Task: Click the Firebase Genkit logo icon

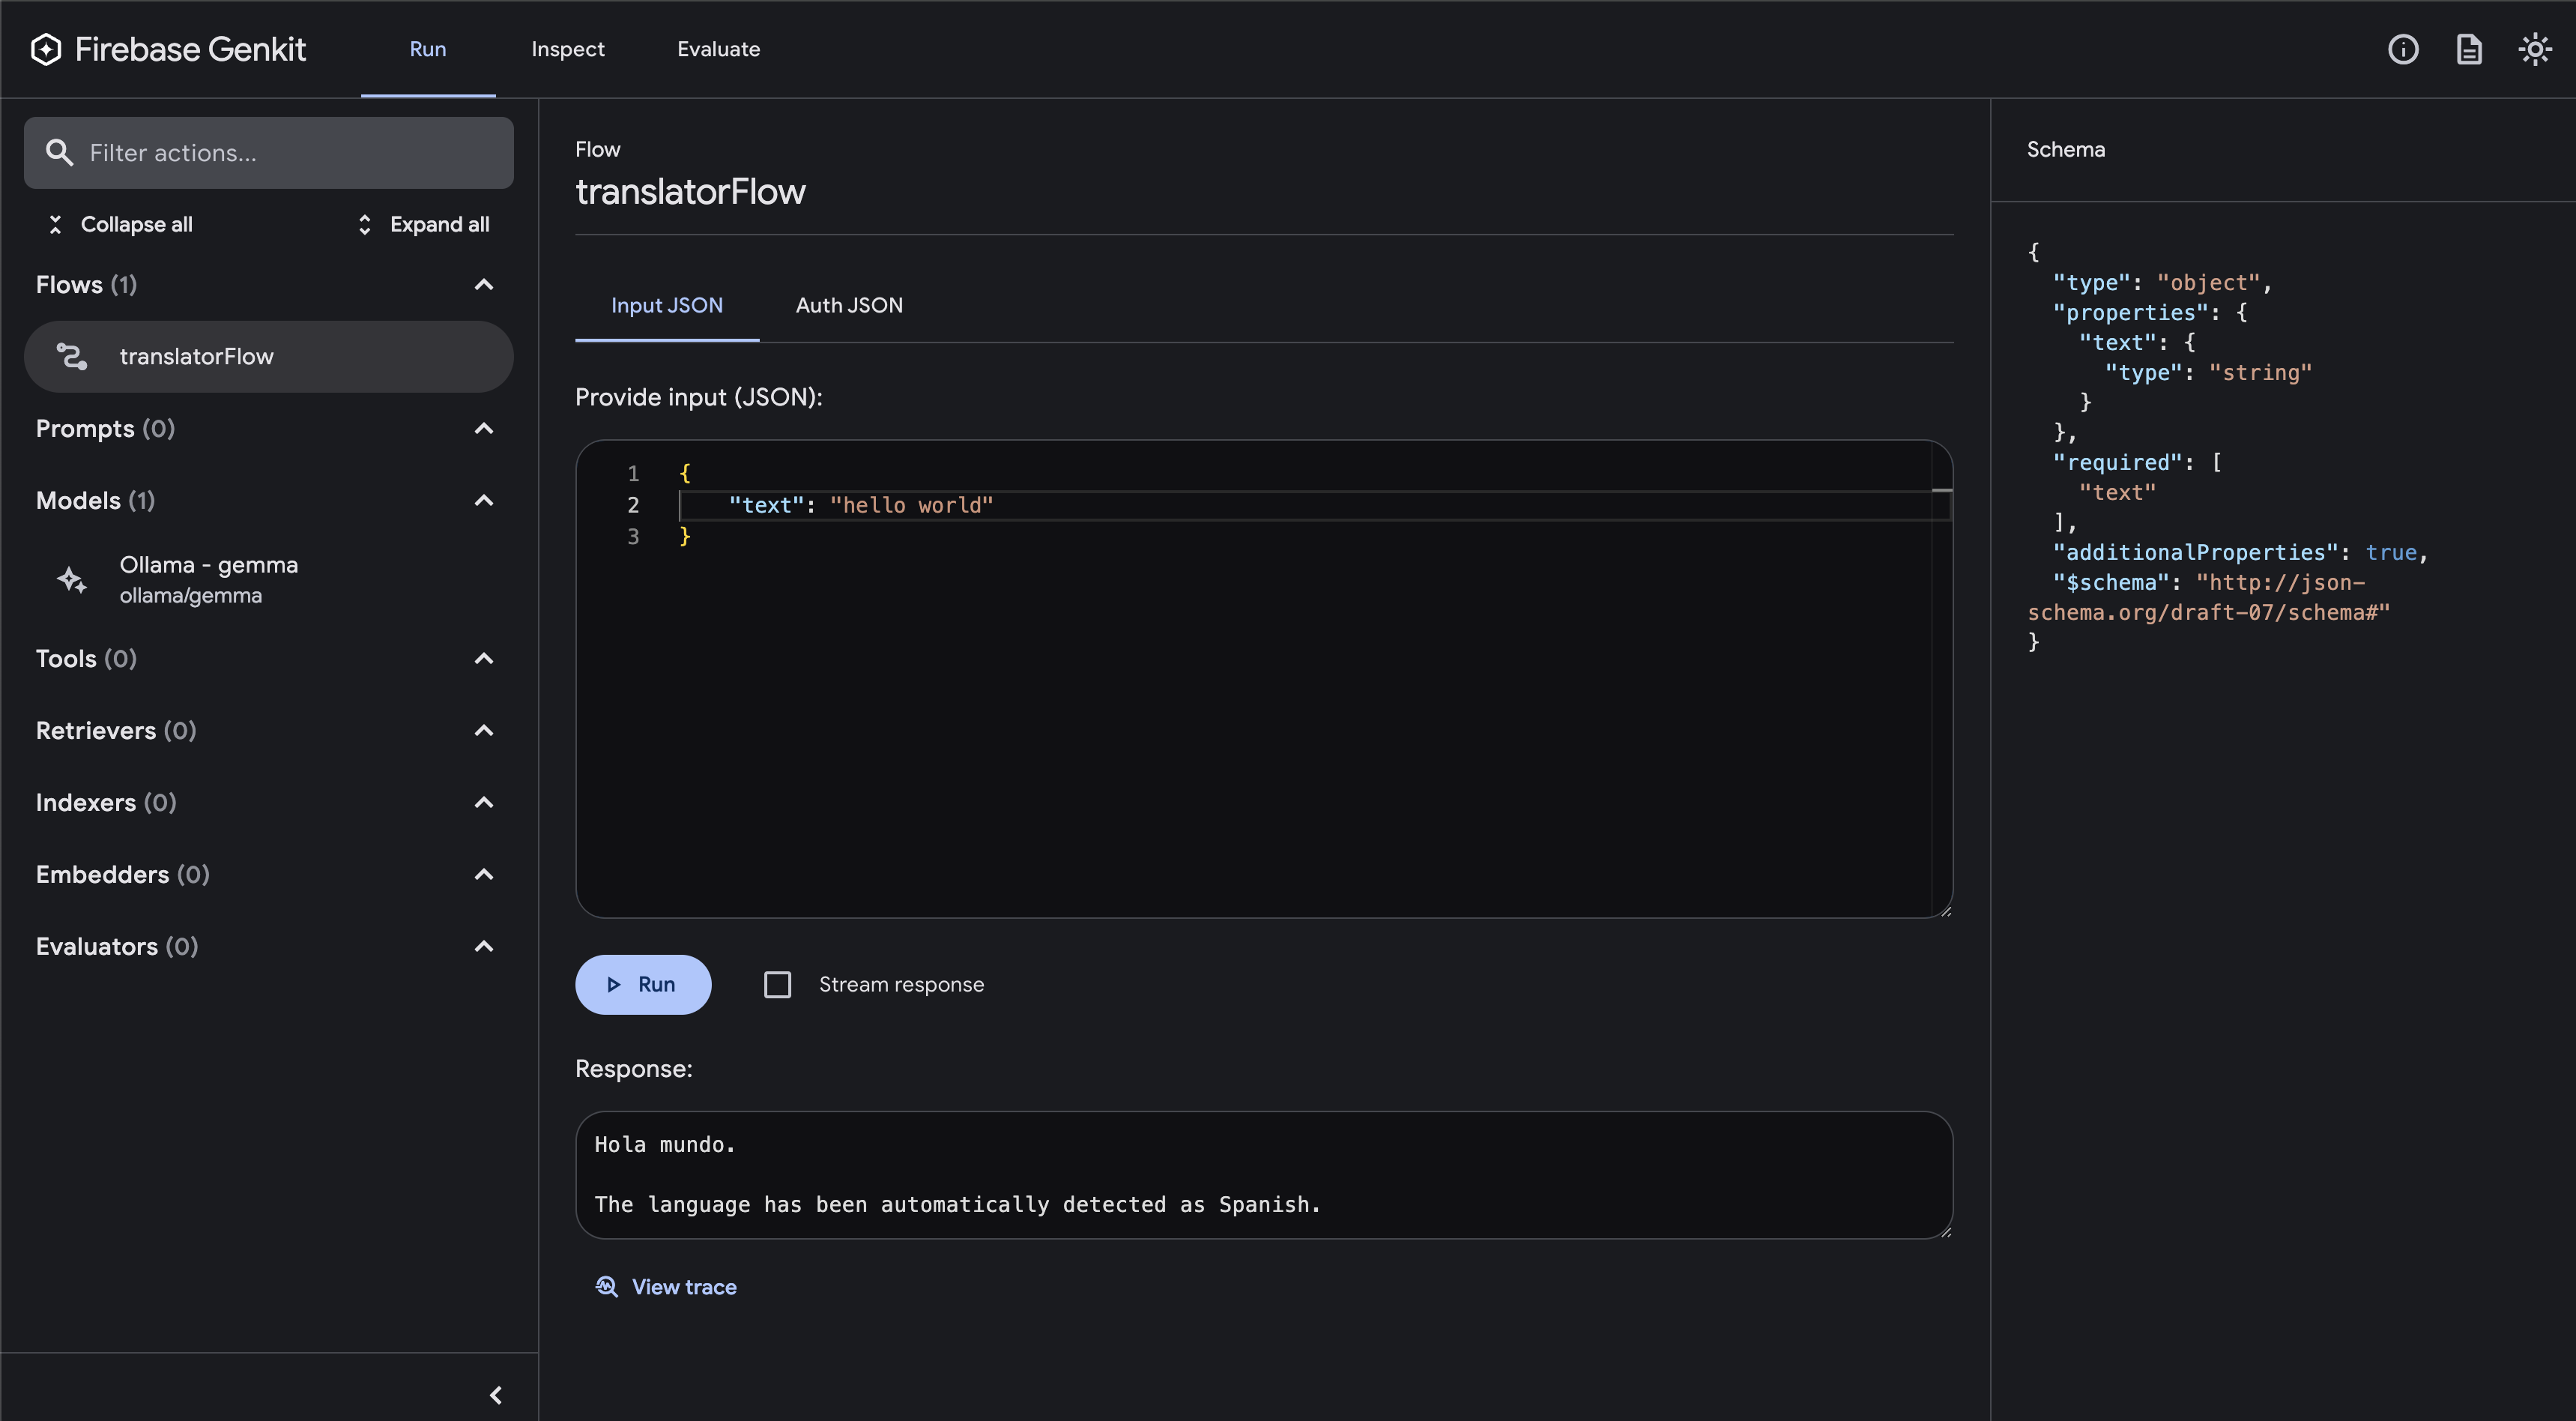Action: 46,49
